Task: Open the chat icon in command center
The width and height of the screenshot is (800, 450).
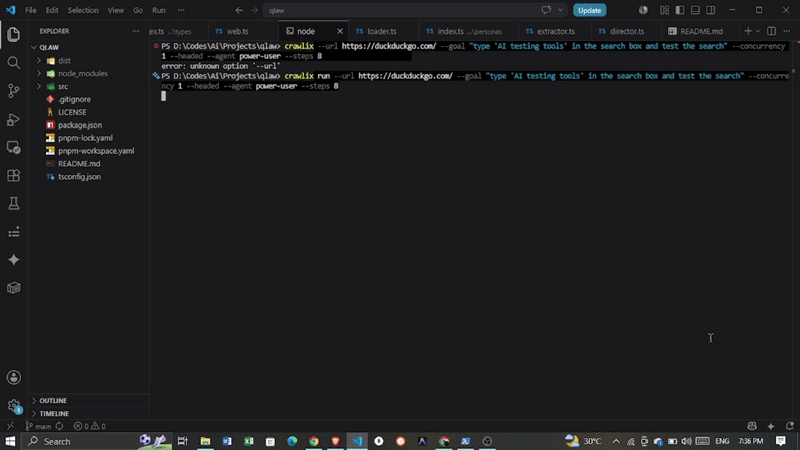Action: tap(546, 10)
